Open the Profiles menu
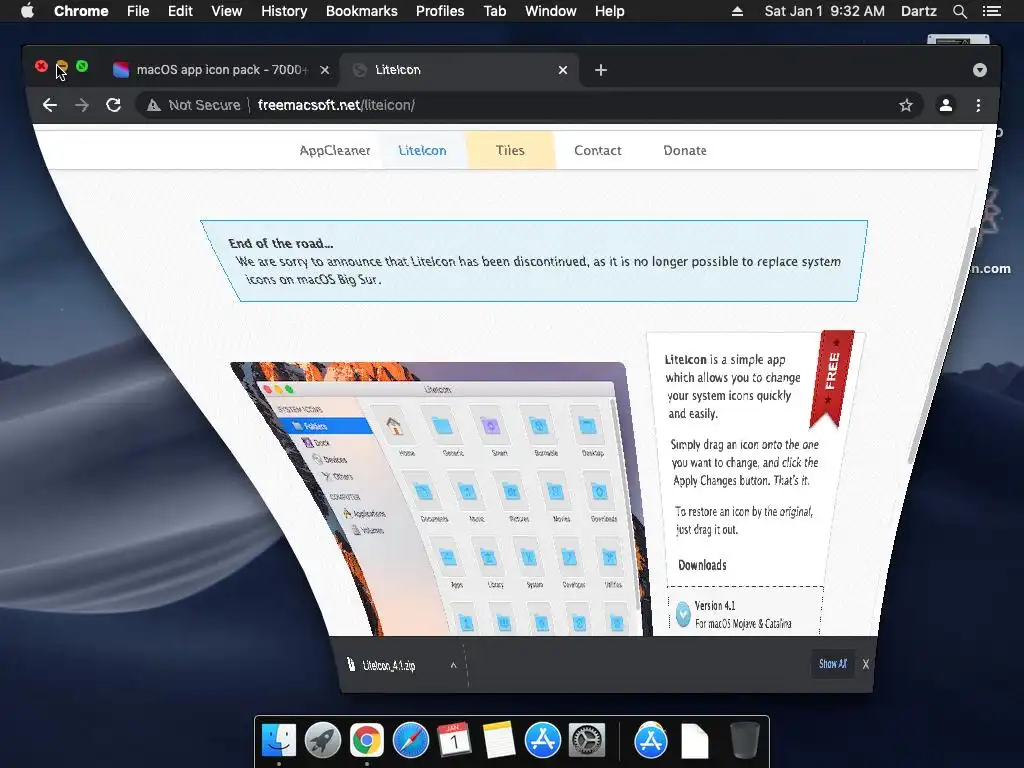This screenshot has height=768, width=1024. tap(440, 11)
